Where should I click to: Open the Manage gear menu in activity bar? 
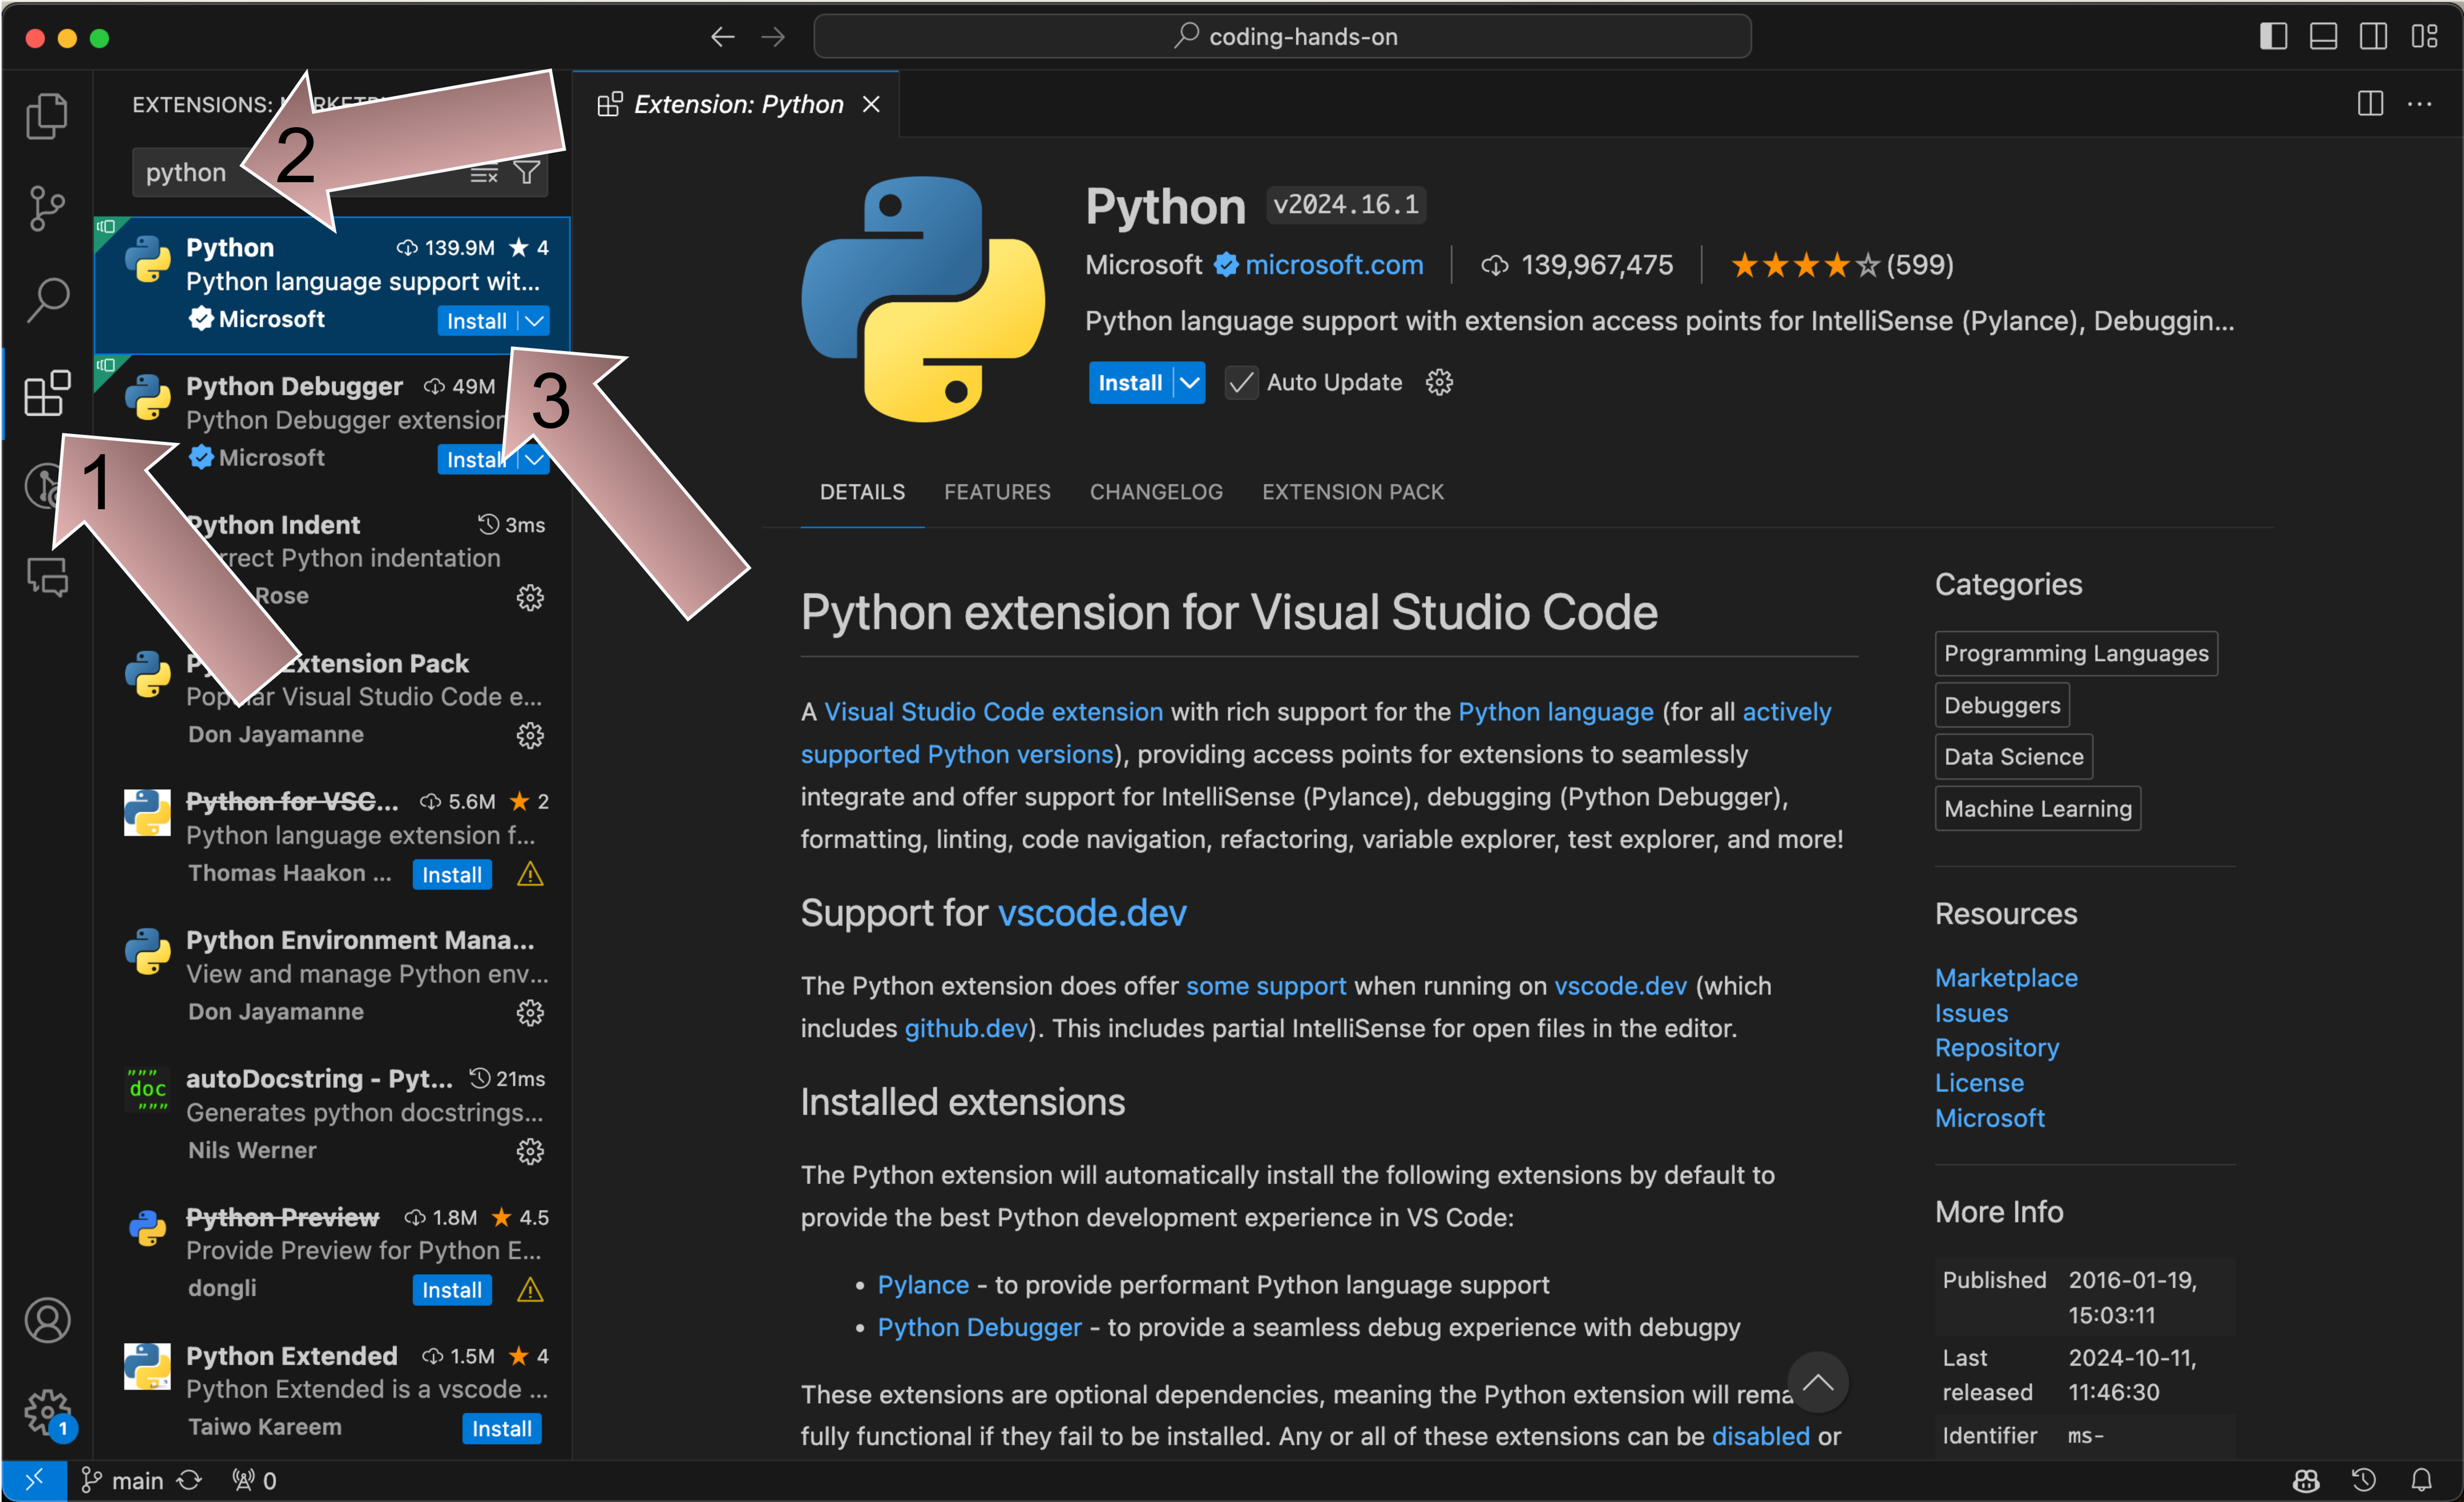coord(47,1413)
